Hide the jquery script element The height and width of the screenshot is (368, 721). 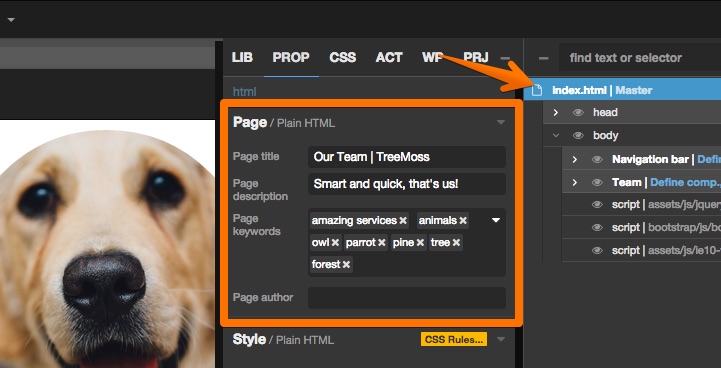tap(597, 205)
